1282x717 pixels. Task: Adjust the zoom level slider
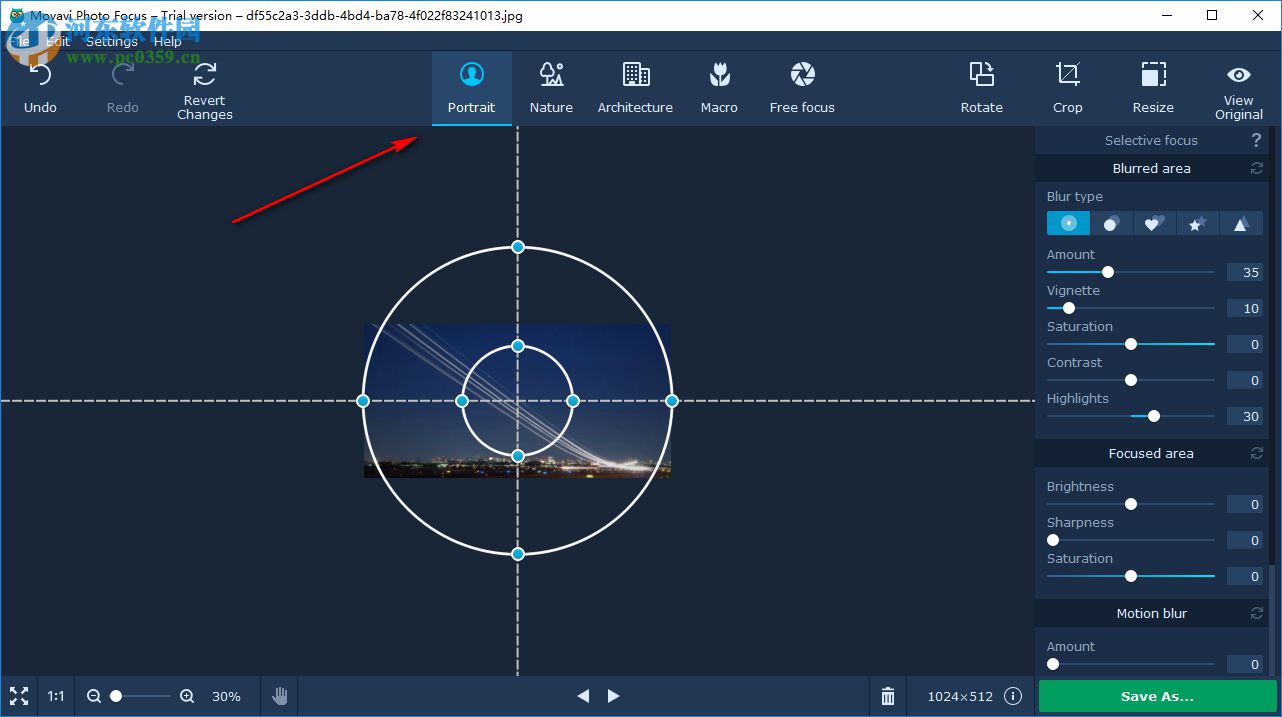(116, 696)
